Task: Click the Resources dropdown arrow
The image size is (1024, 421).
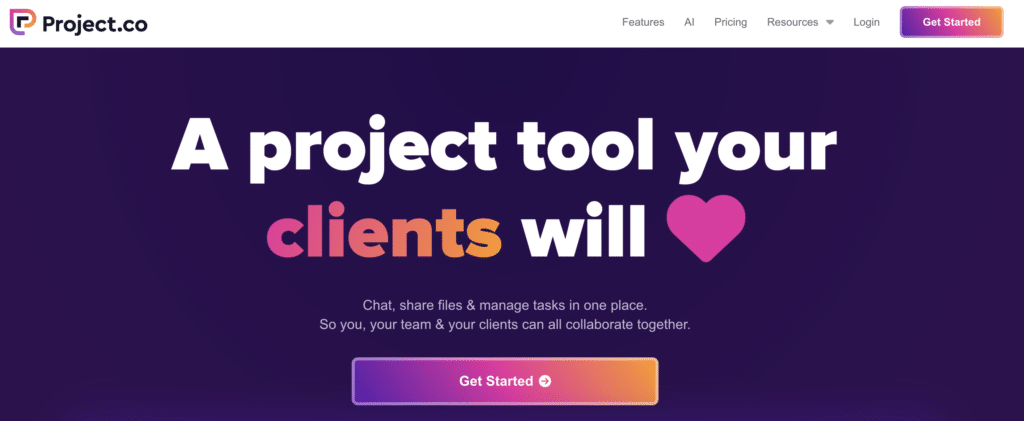Action: pos(829,22)
